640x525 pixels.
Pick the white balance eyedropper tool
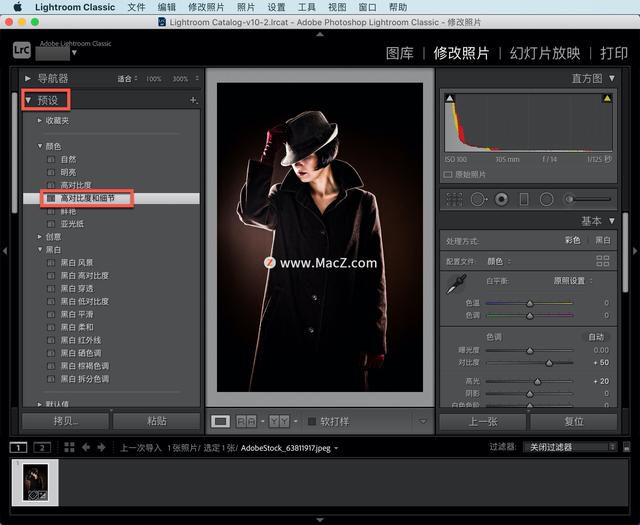coord(456,284)
